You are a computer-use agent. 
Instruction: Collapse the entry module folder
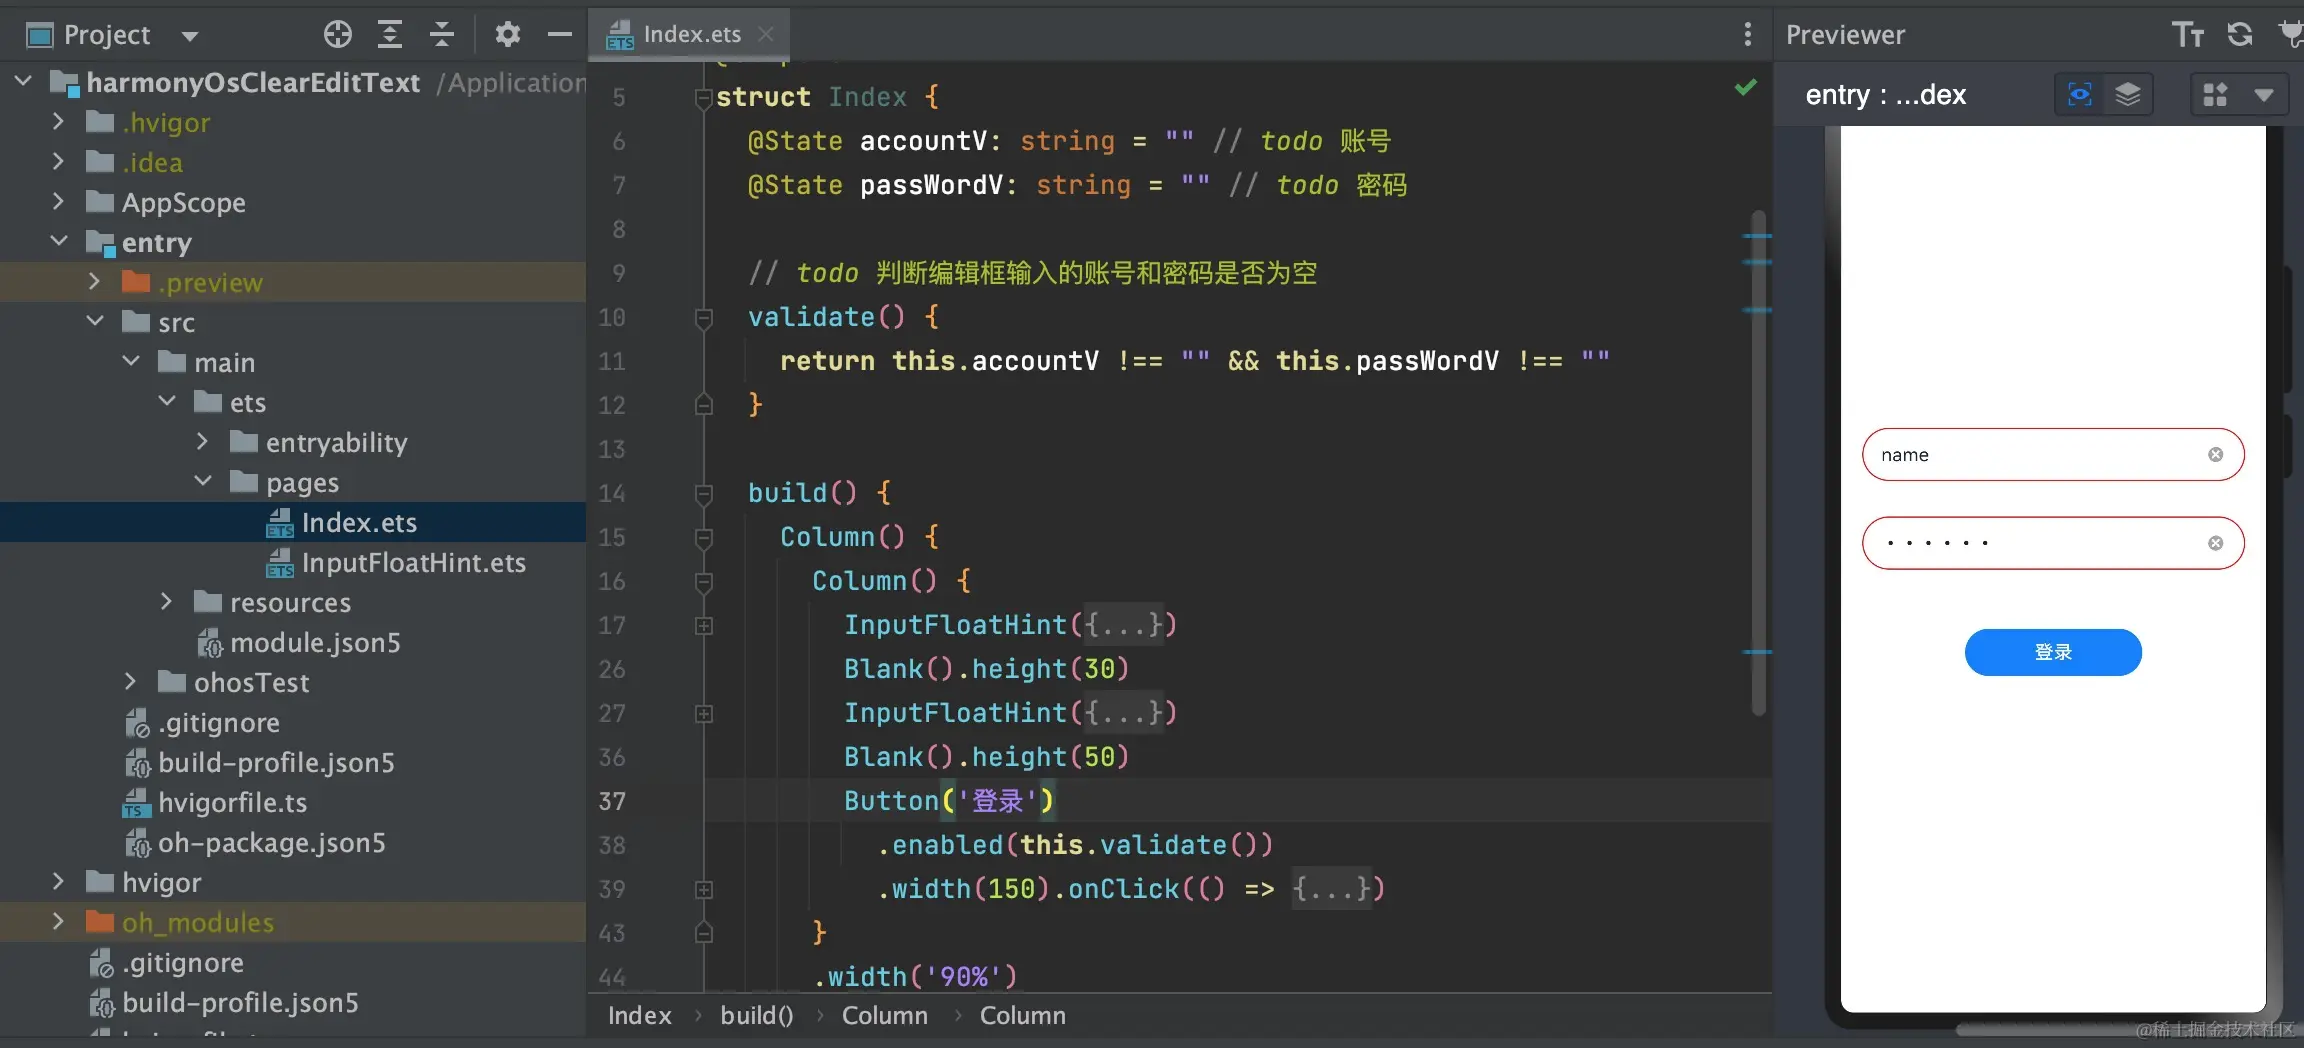pos(58,241)
